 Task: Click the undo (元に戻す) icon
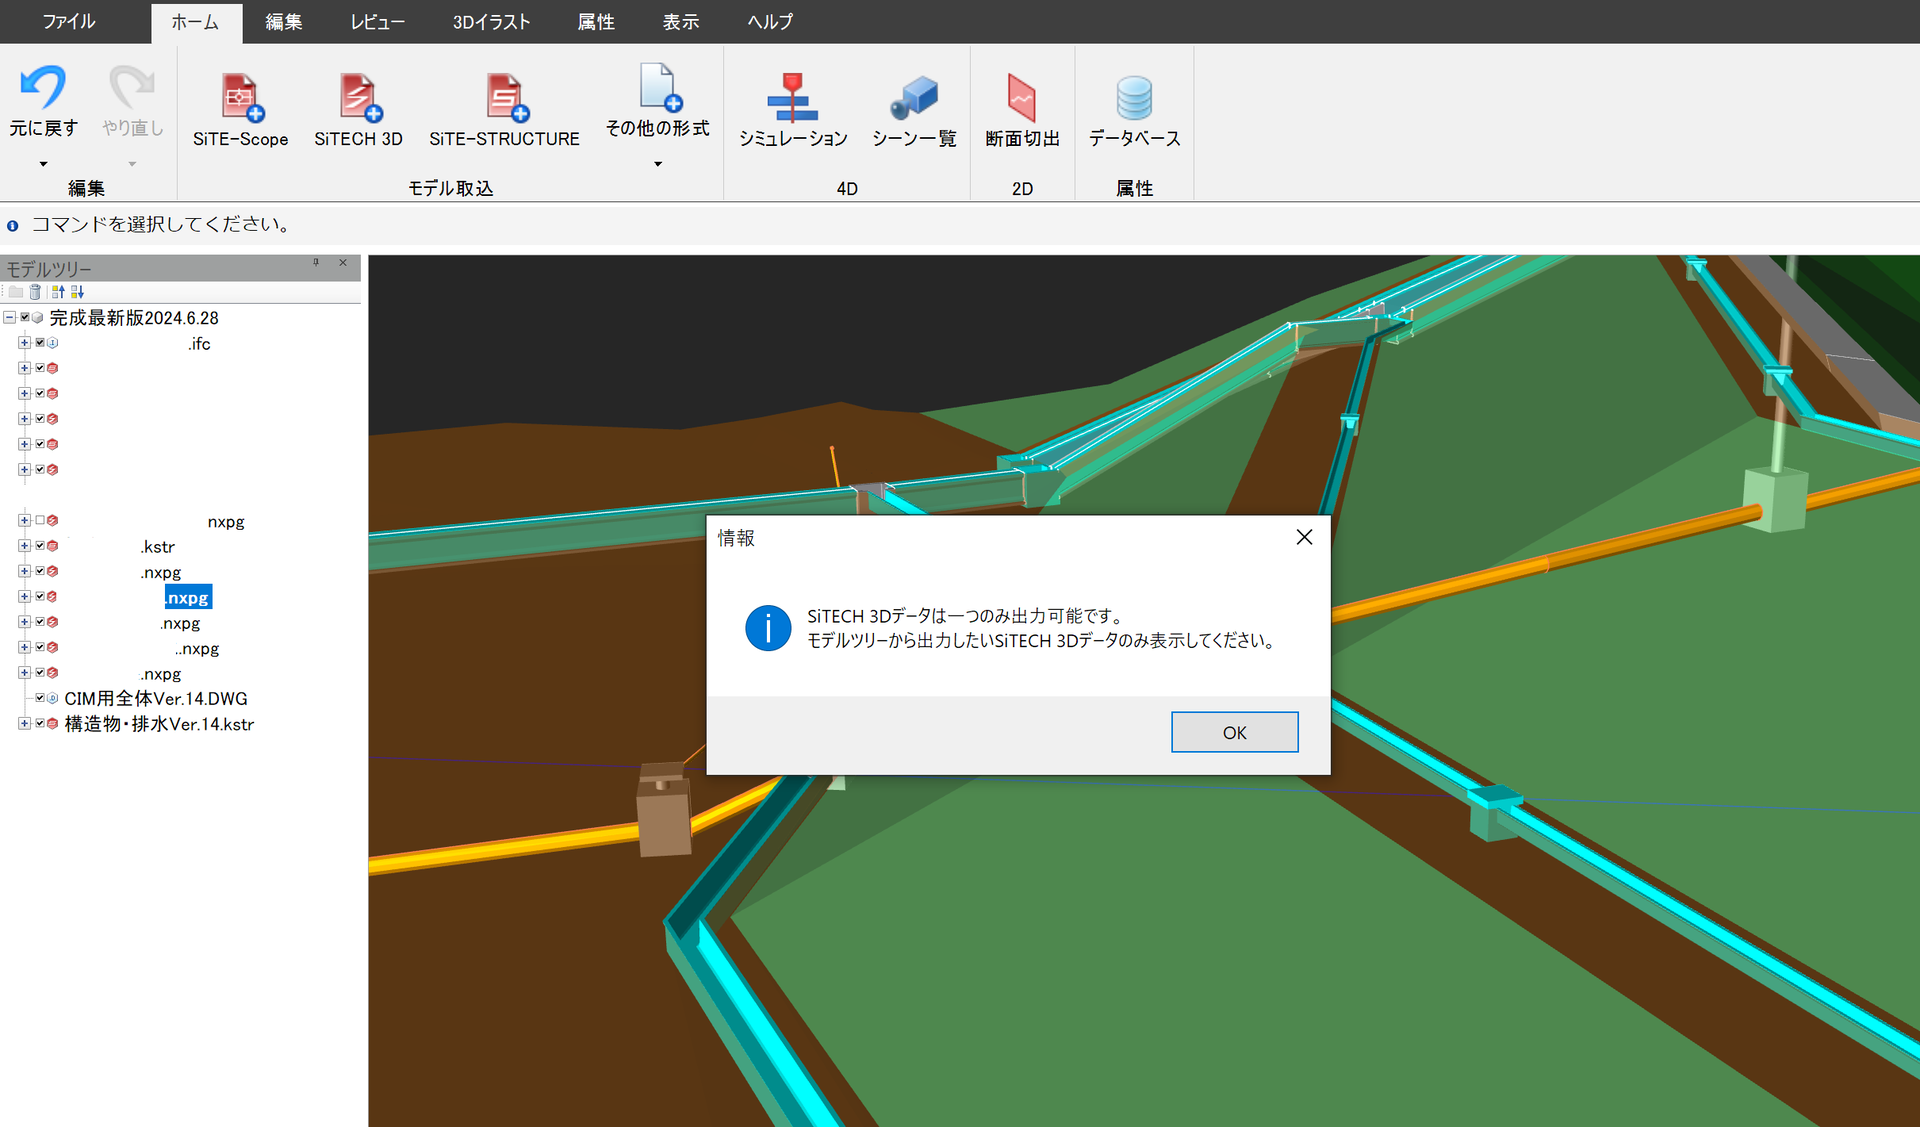[43, 88]
